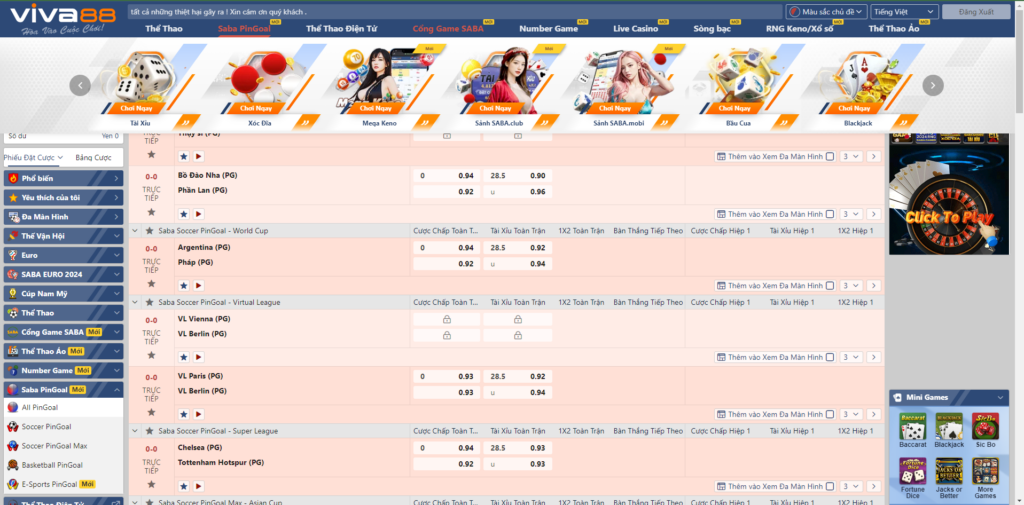Select Soccer PinGoal Max in sidebar
This screenshot has height=505, width=1024.
[x=63, y=446]
